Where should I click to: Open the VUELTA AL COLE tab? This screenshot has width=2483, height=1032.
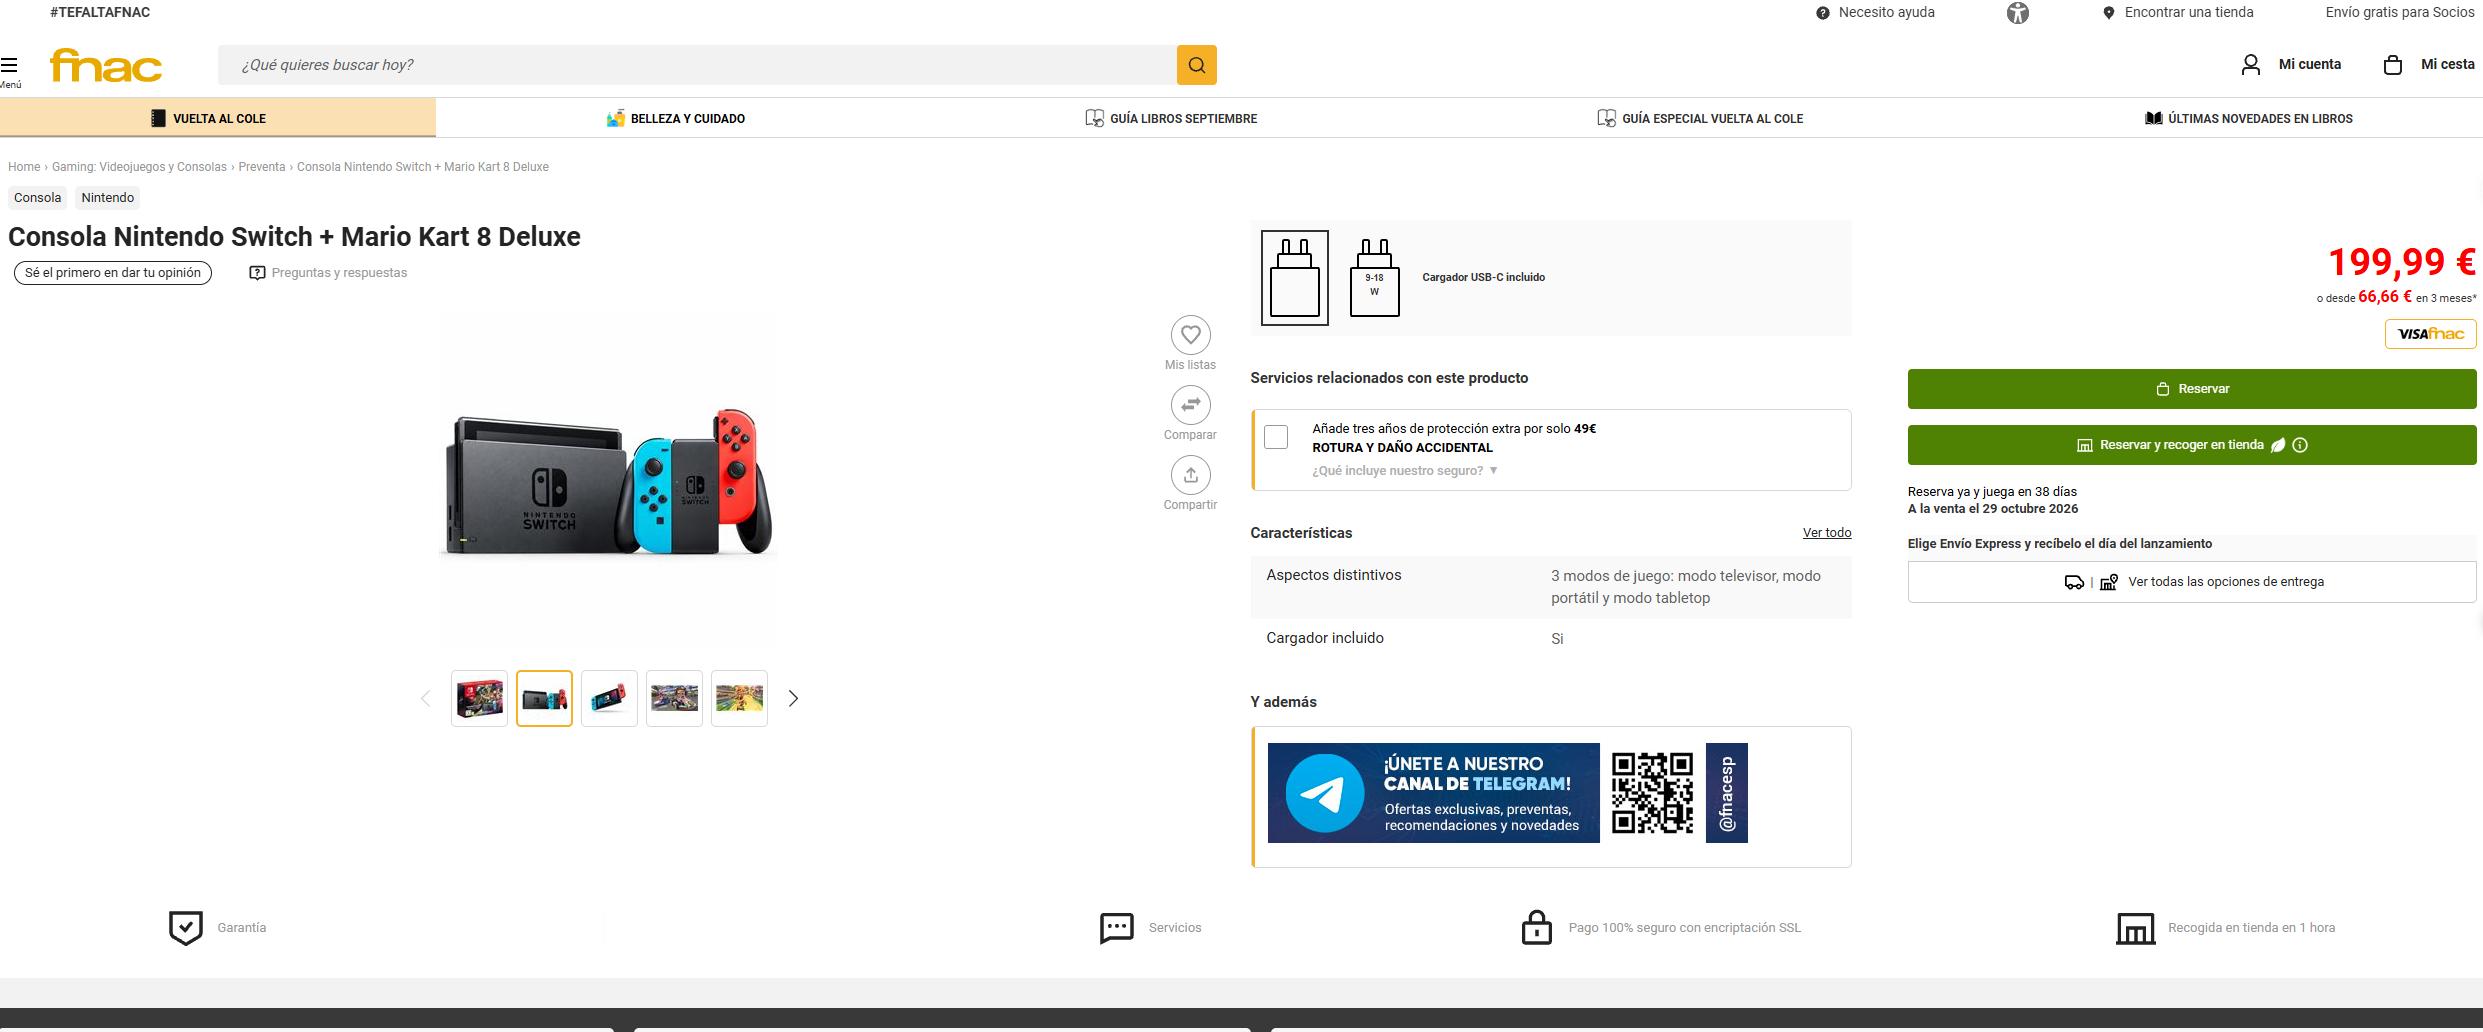(x=218, y=118)
